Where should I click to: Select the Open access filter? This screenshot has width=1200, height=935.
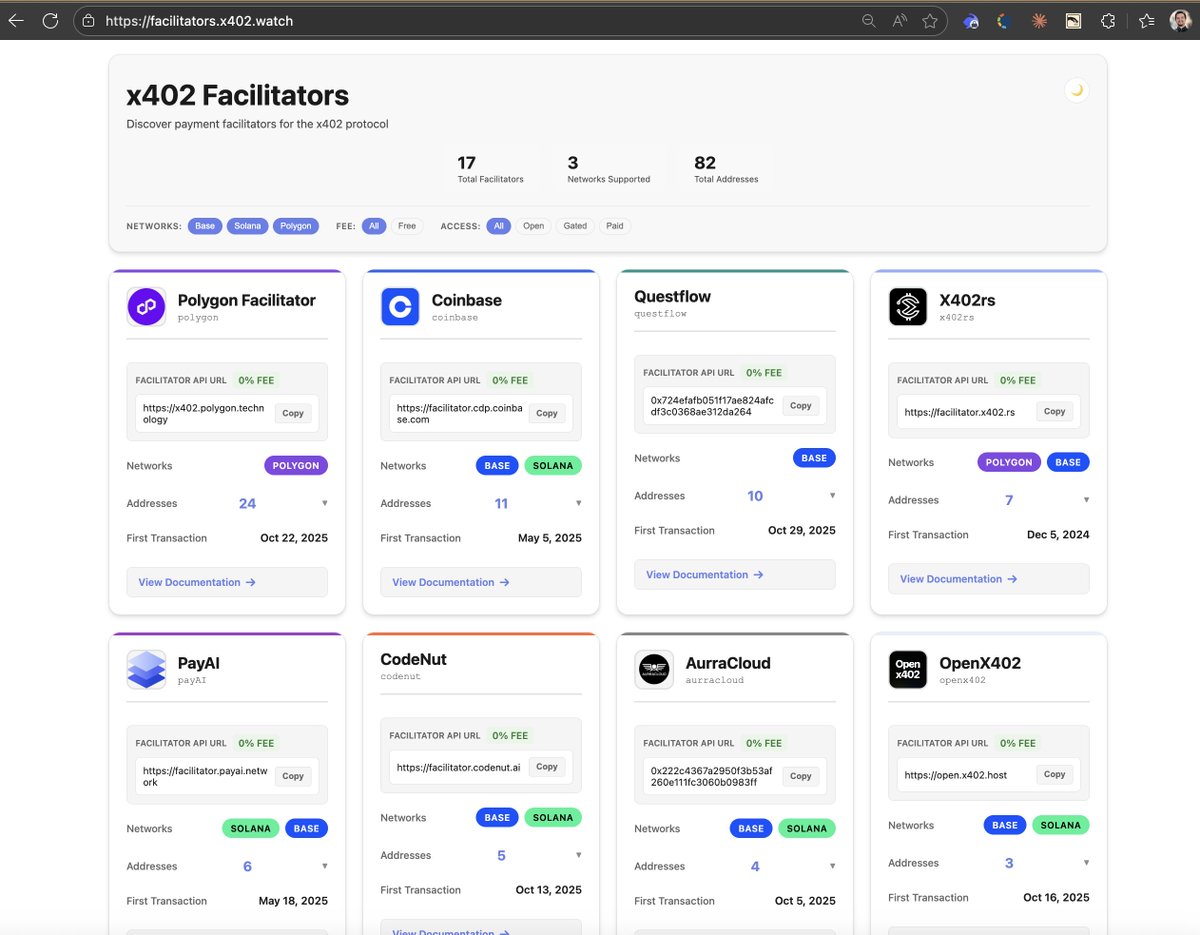[534, 226]
